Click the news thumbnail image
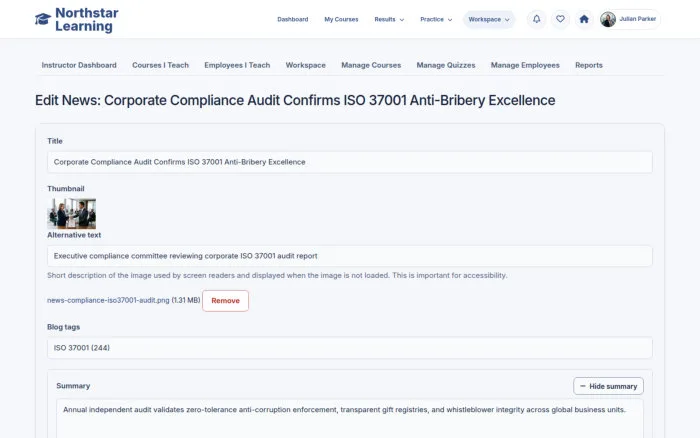 (71, 214)
